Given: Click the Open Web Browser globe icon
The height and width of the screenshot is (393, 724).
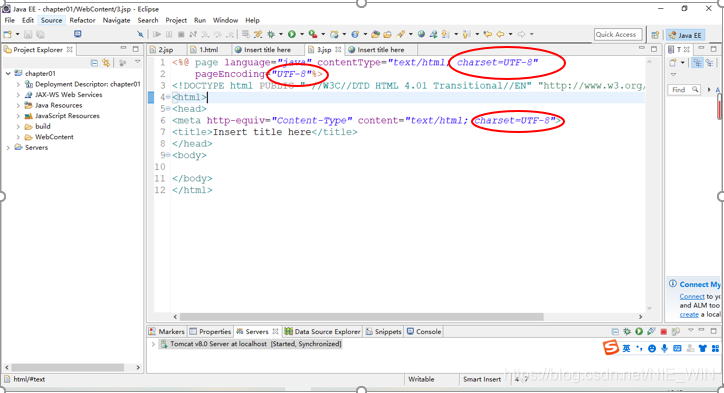Looking at the screenshot, I should click(421, 34).
